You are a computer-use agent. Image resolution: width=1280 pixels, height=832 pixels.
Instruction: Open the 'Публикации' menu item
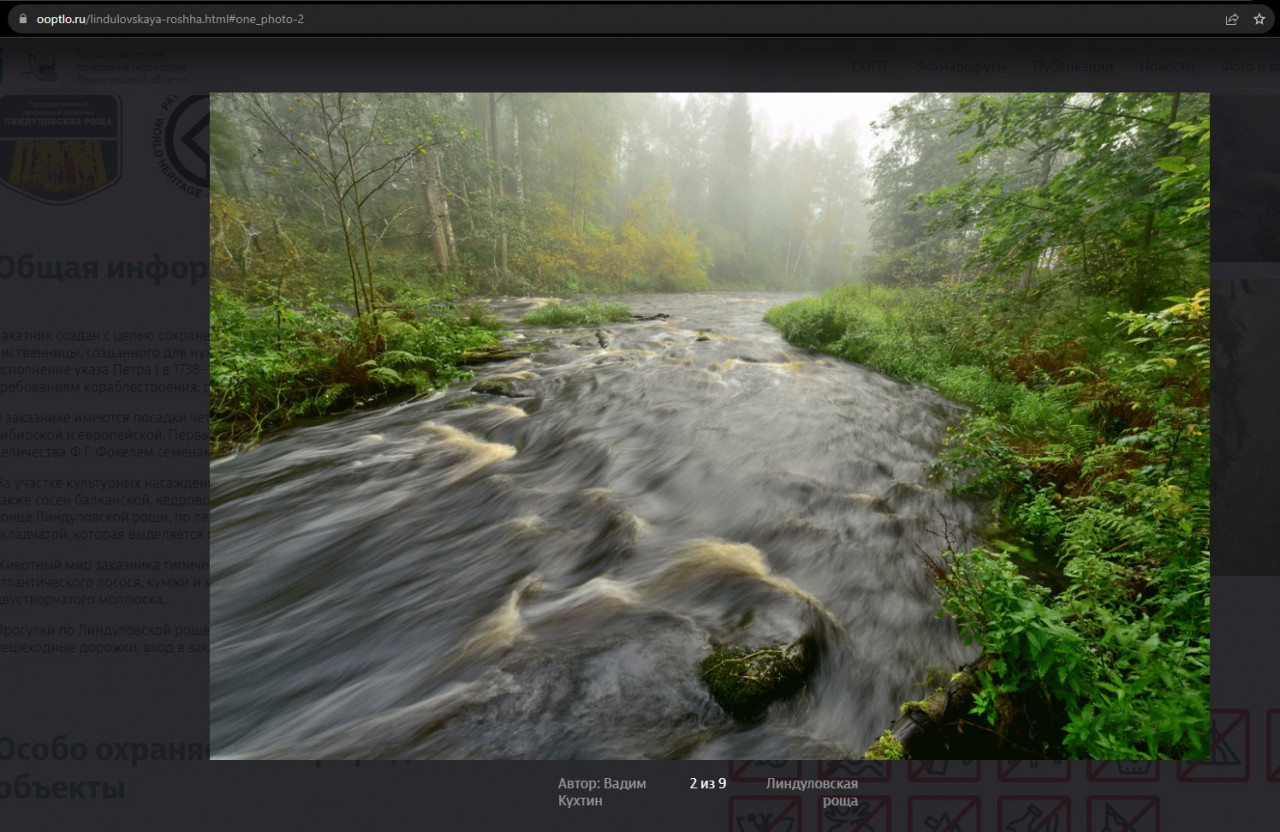click(x=1073, y=66)
